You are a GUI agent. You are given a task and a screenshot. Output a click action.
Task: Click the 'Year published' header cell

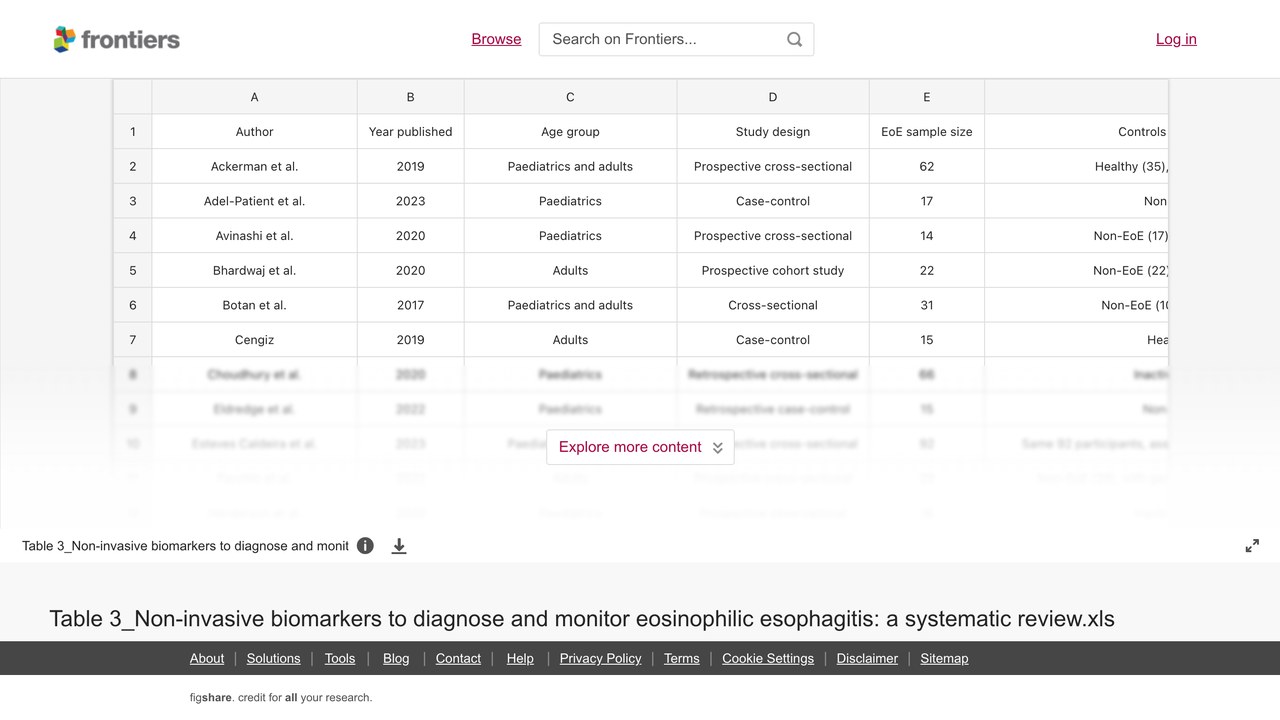point(410,132)
